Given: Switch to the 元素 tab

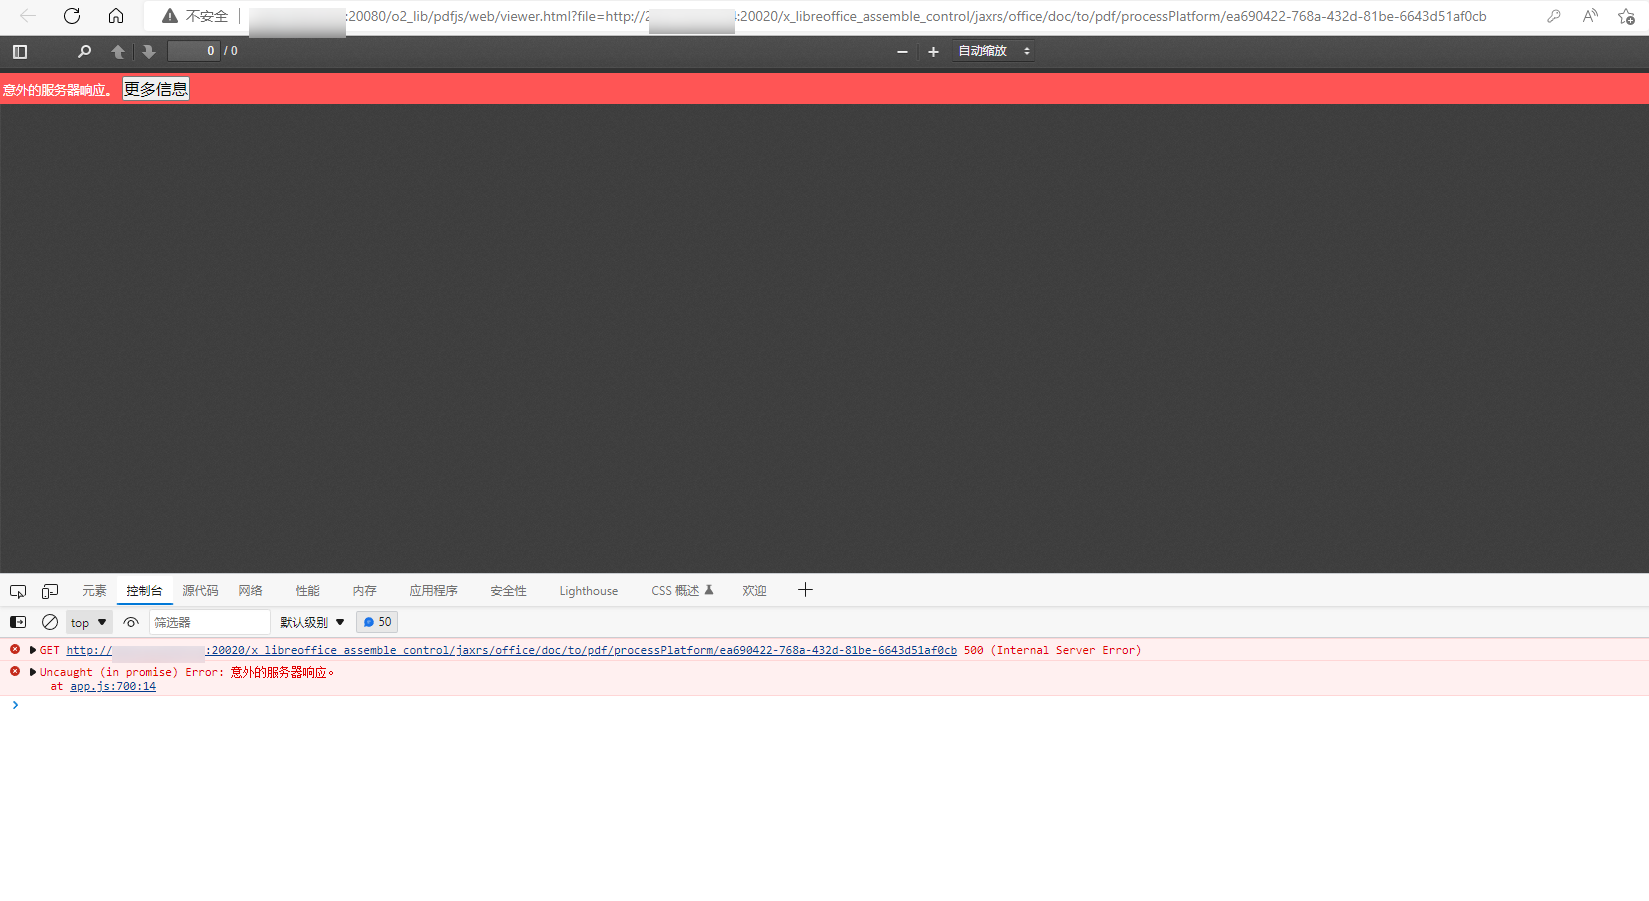Looking at the screenshot, I should (94, 591).
